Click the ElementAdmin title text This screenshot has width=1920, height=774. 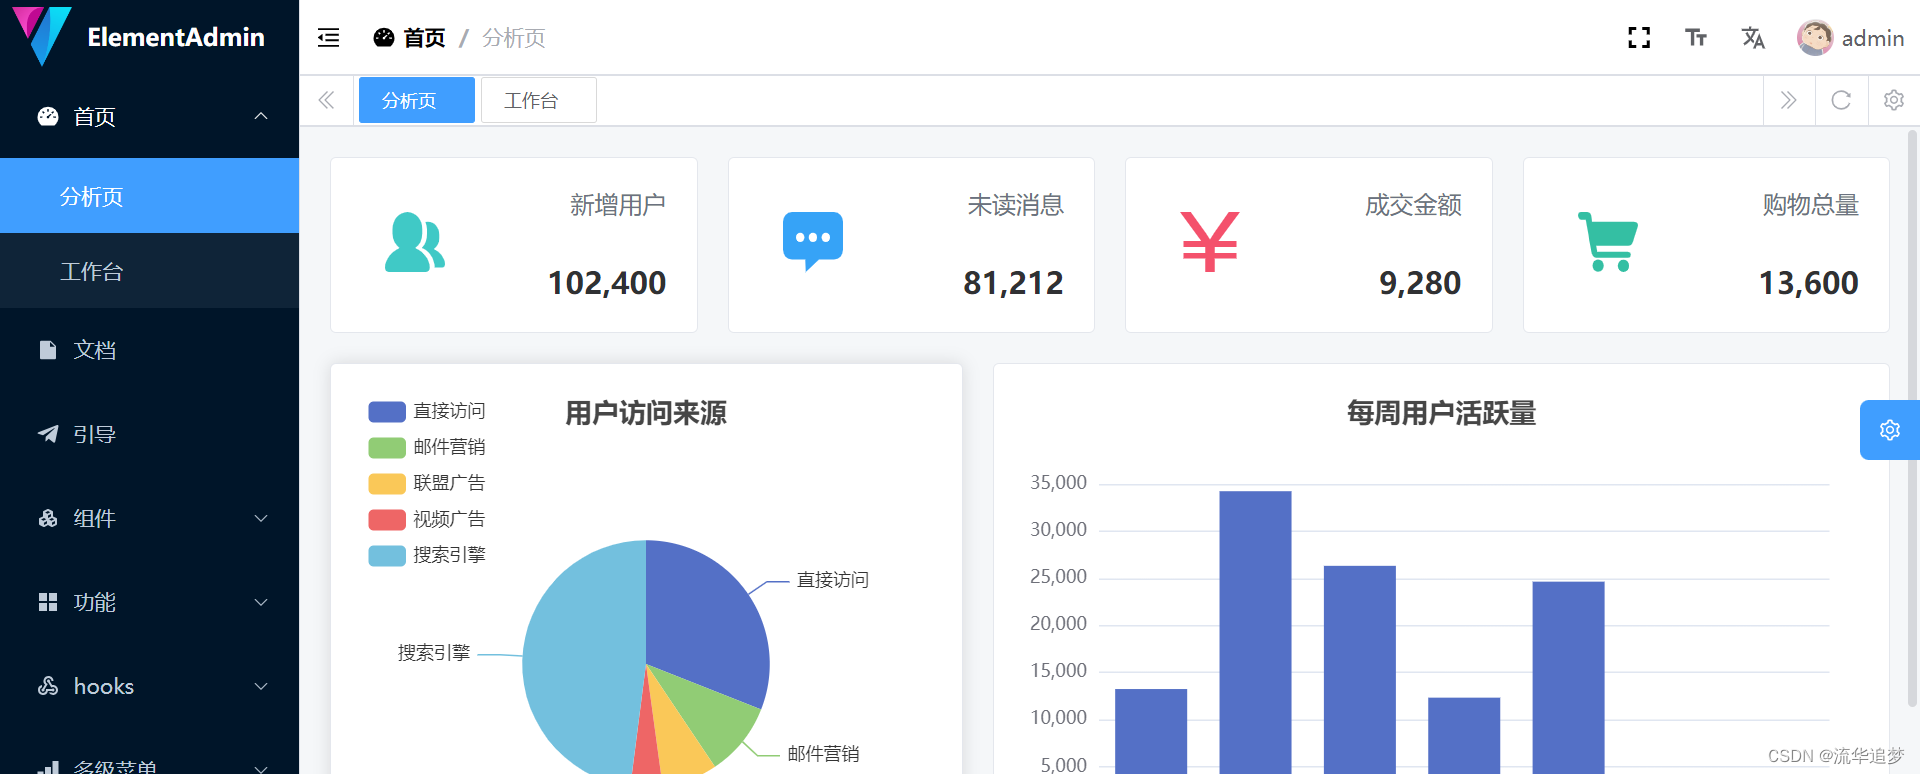(x=176, y=37)
